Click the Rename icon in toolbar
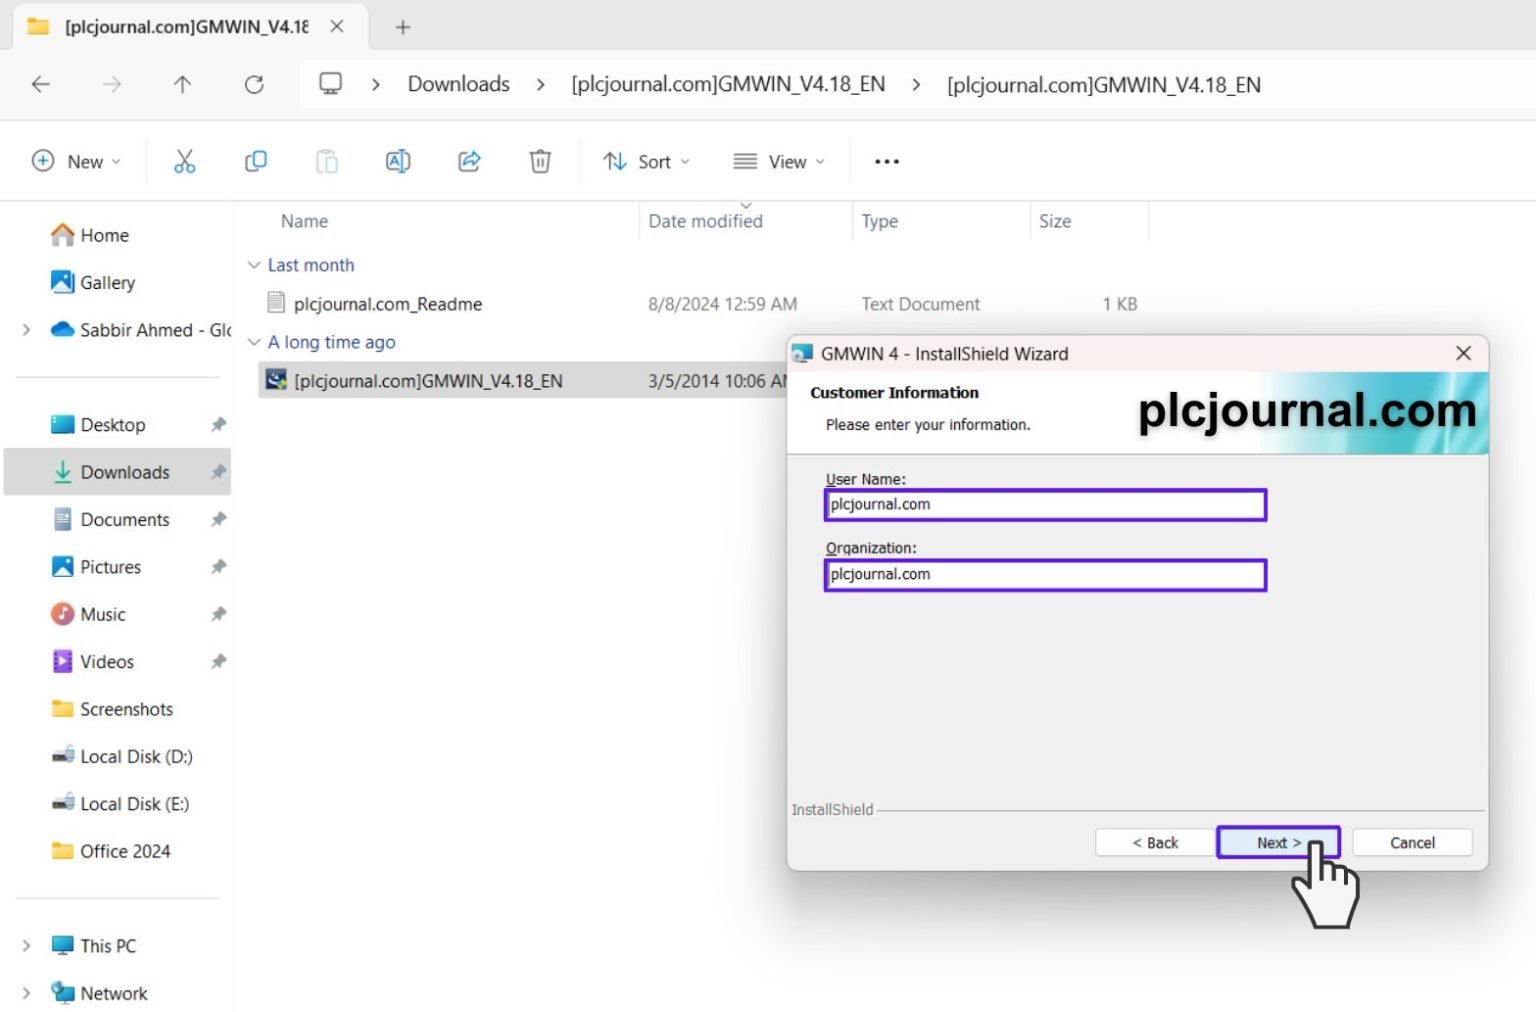 point(398,161)
